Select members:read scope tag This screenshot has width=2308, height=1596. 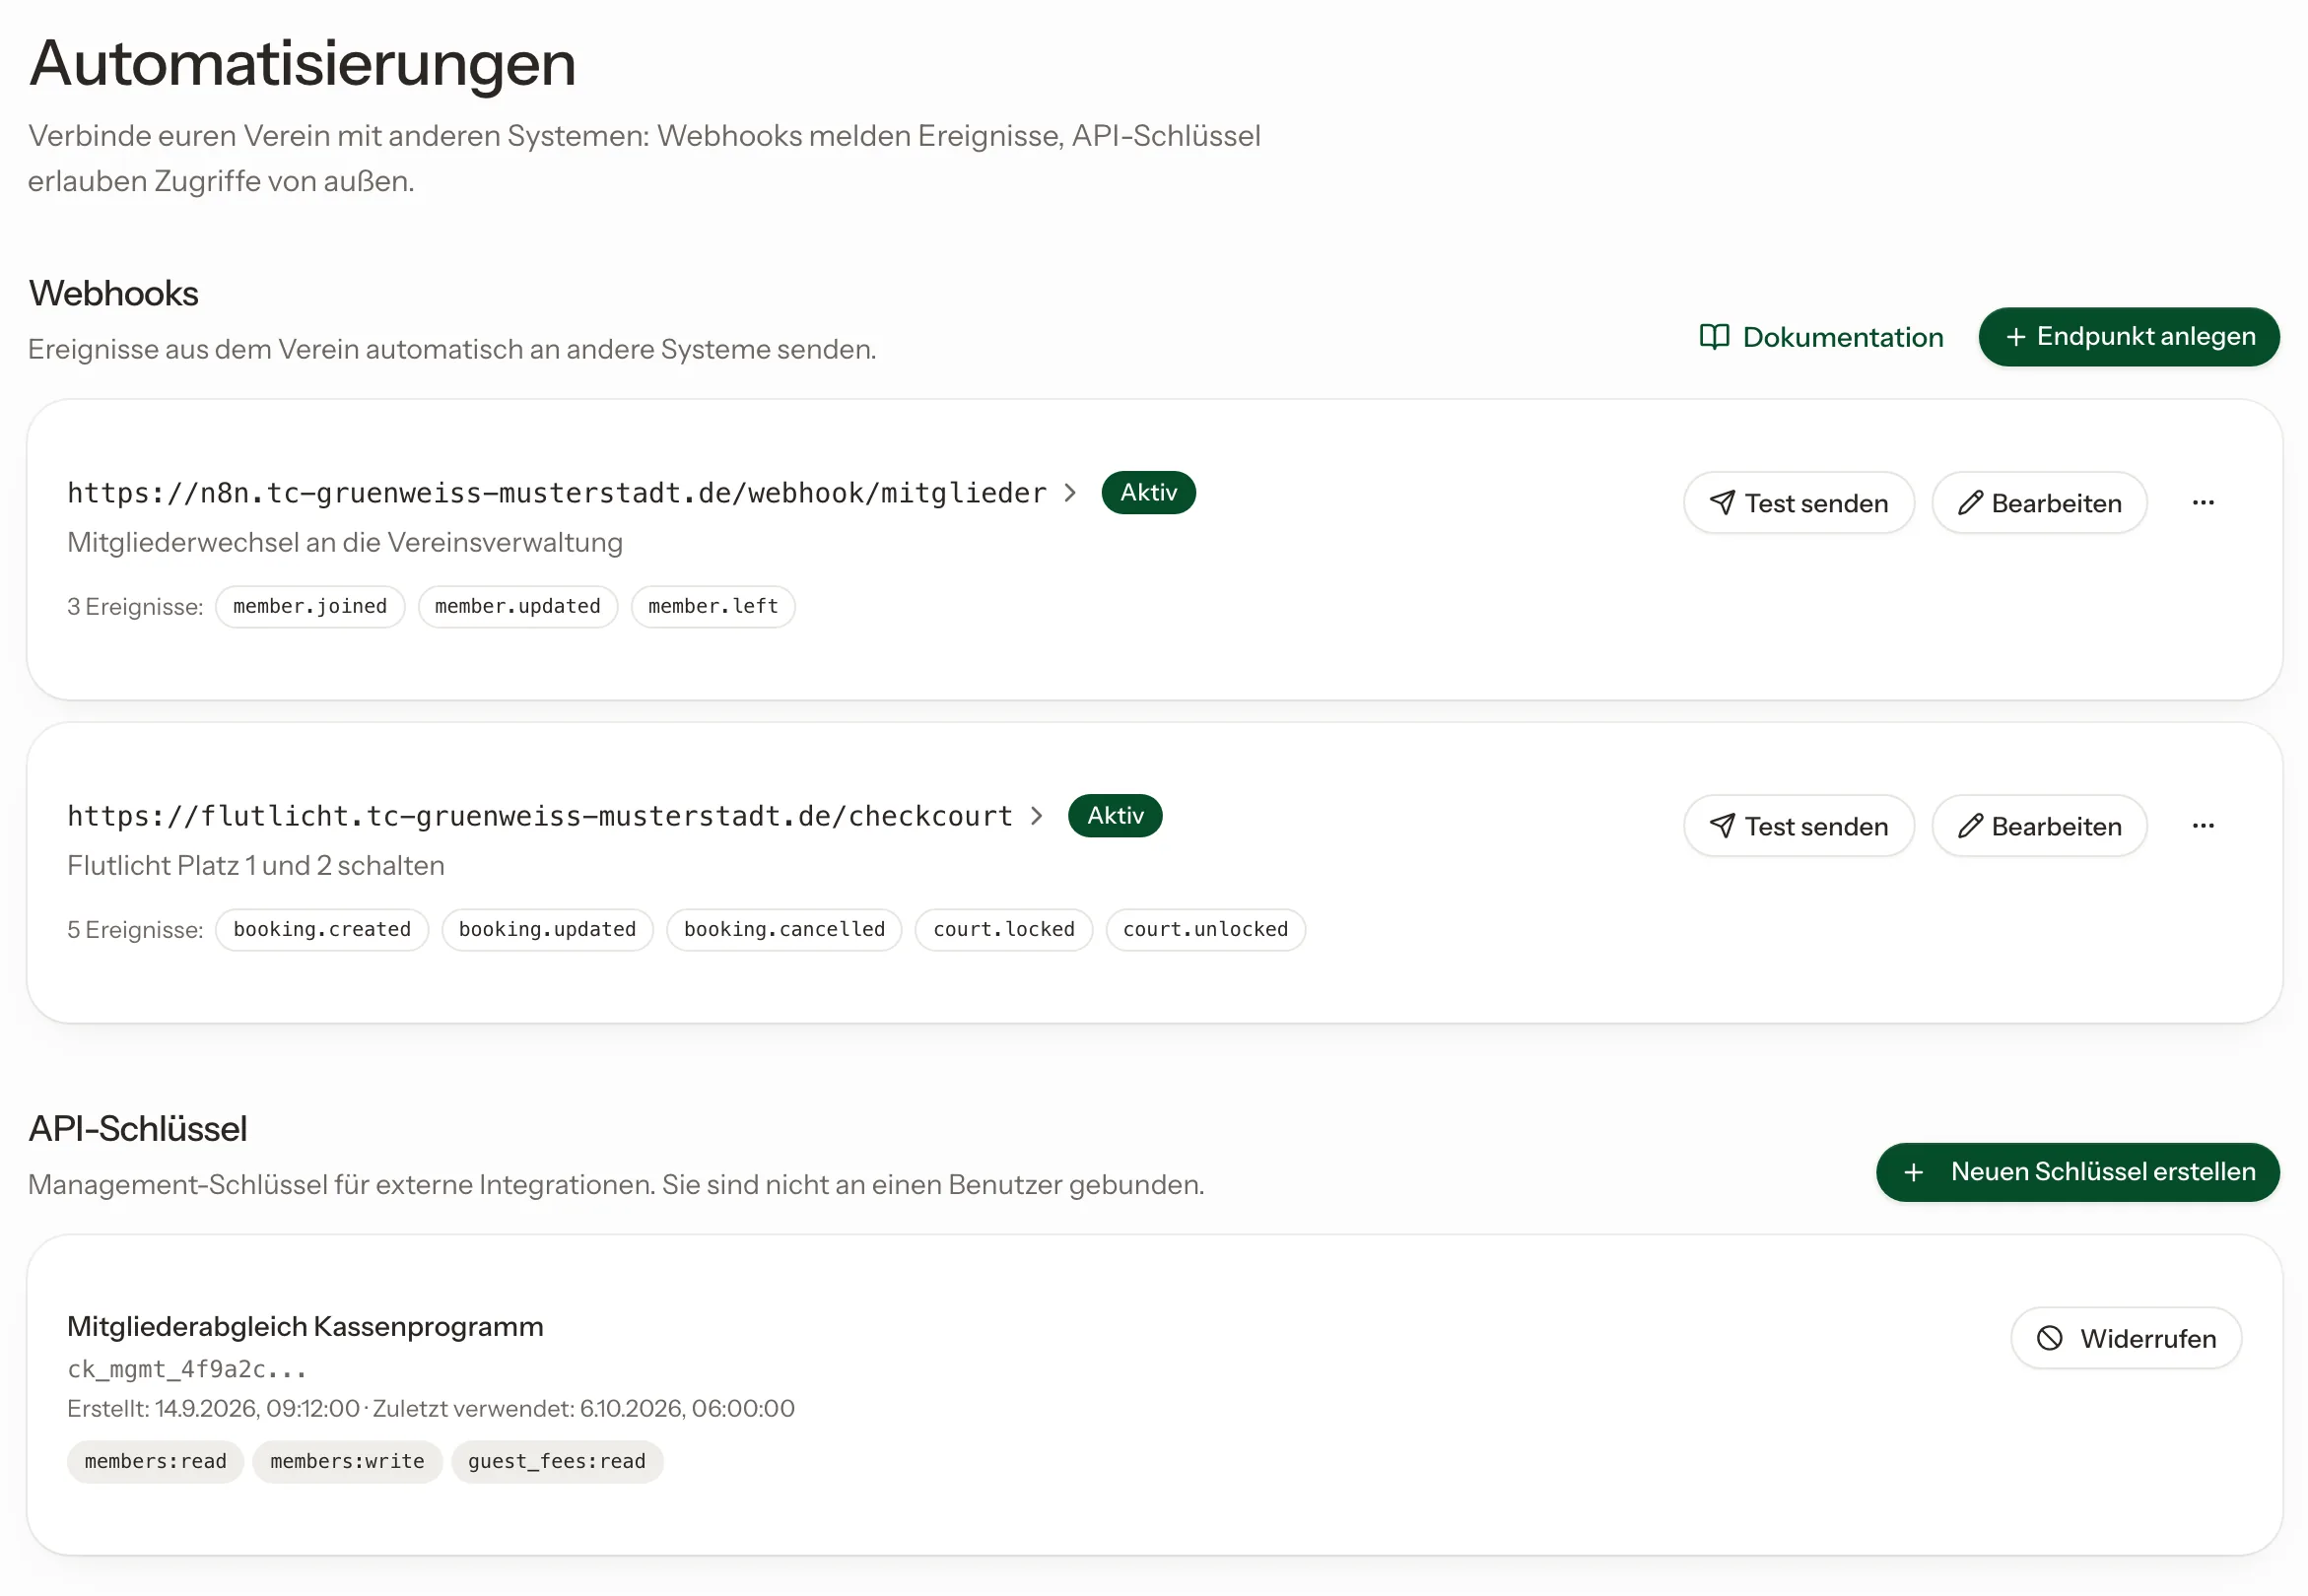(155, 1462)
